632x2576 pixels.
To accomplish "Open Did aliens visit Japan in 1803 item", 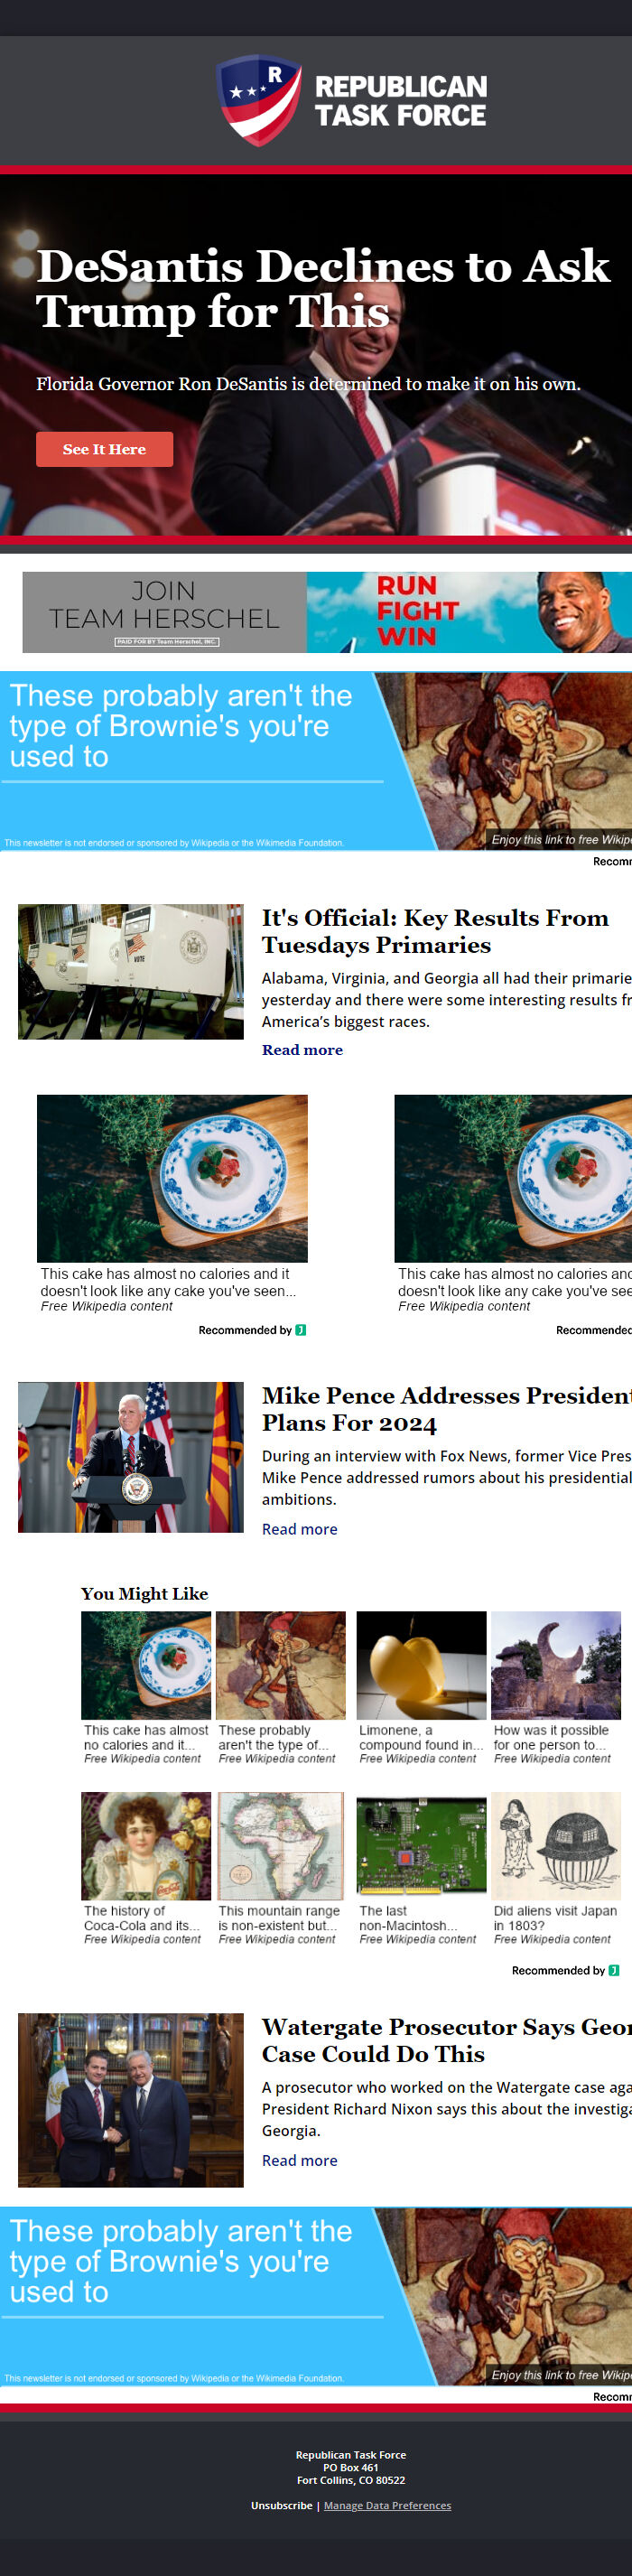I will (556, 1868).
